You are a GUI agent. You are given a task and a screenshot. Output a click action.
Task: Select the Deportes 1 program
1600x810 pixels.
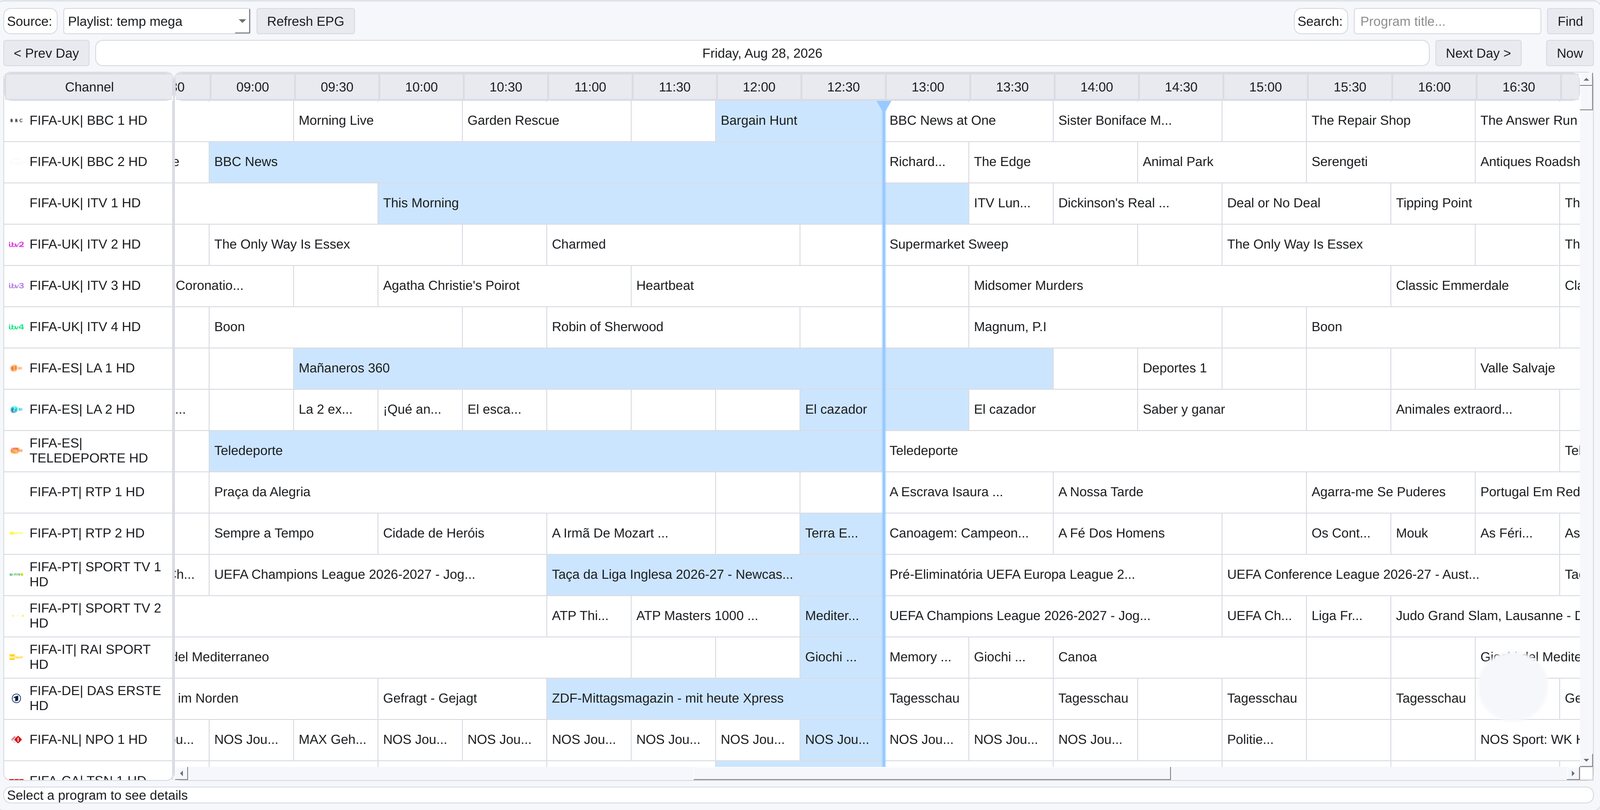1179,368
